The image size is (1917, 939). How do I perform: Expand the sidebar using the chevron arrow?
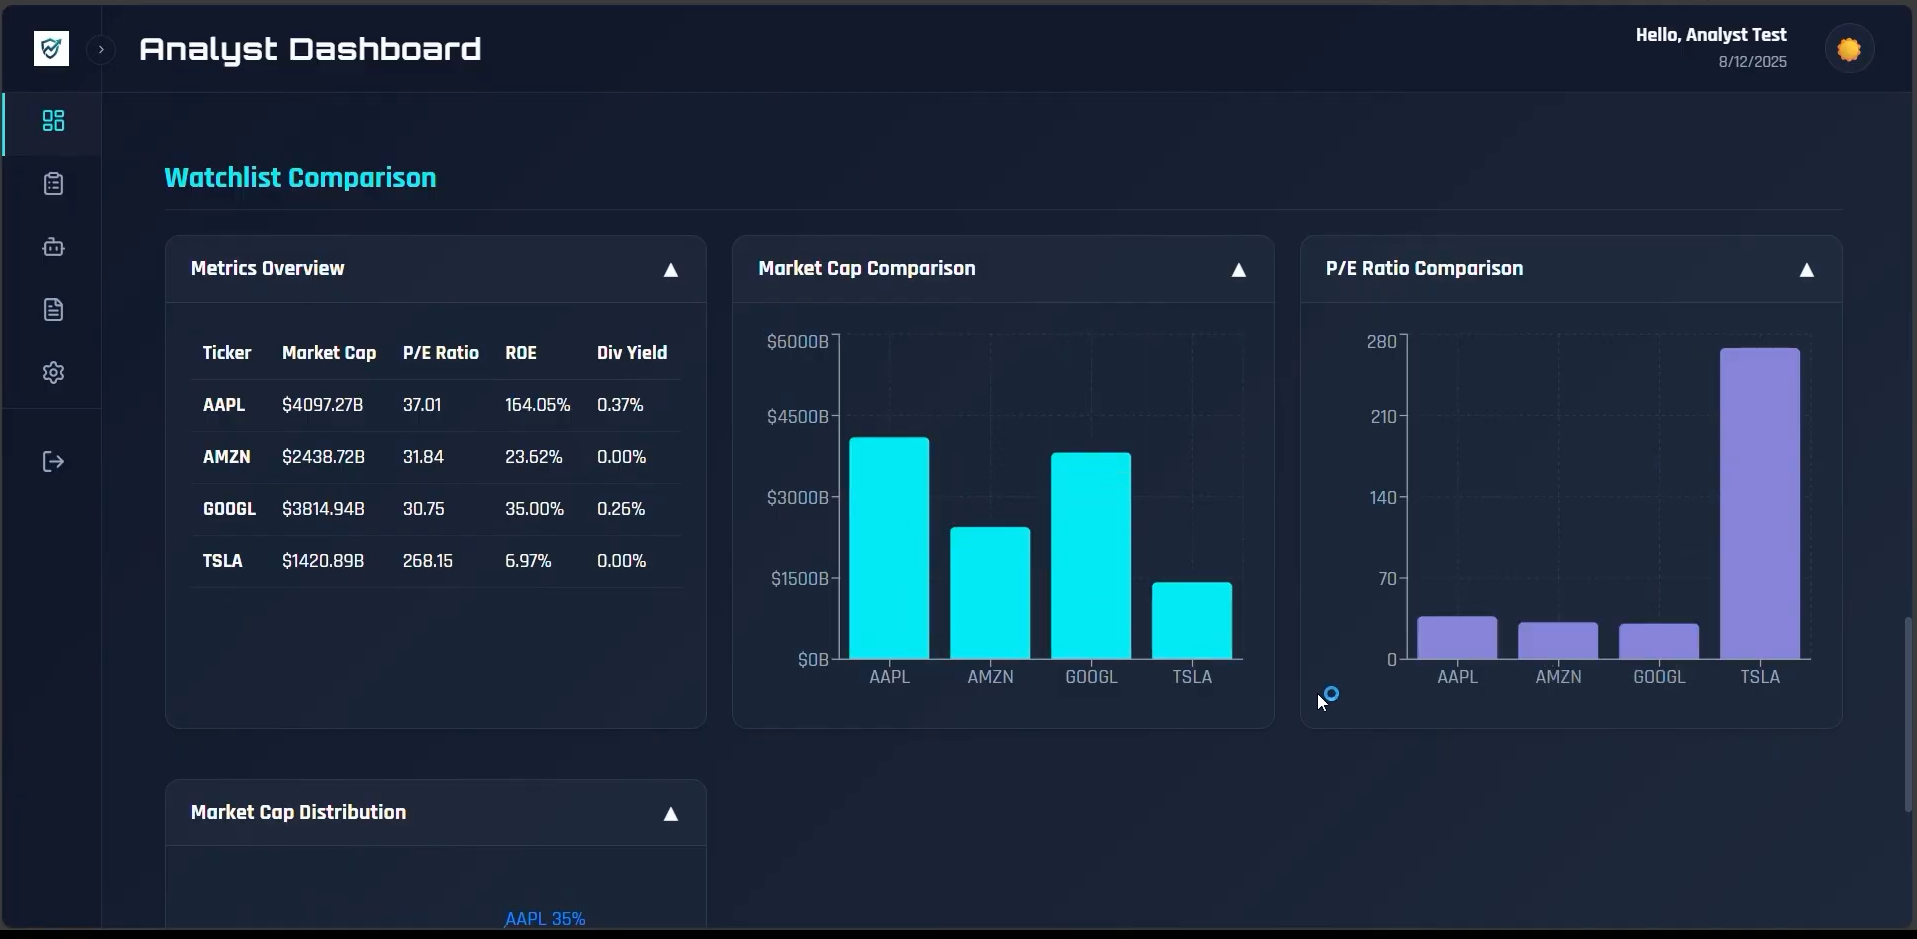[x=100, y=49]
